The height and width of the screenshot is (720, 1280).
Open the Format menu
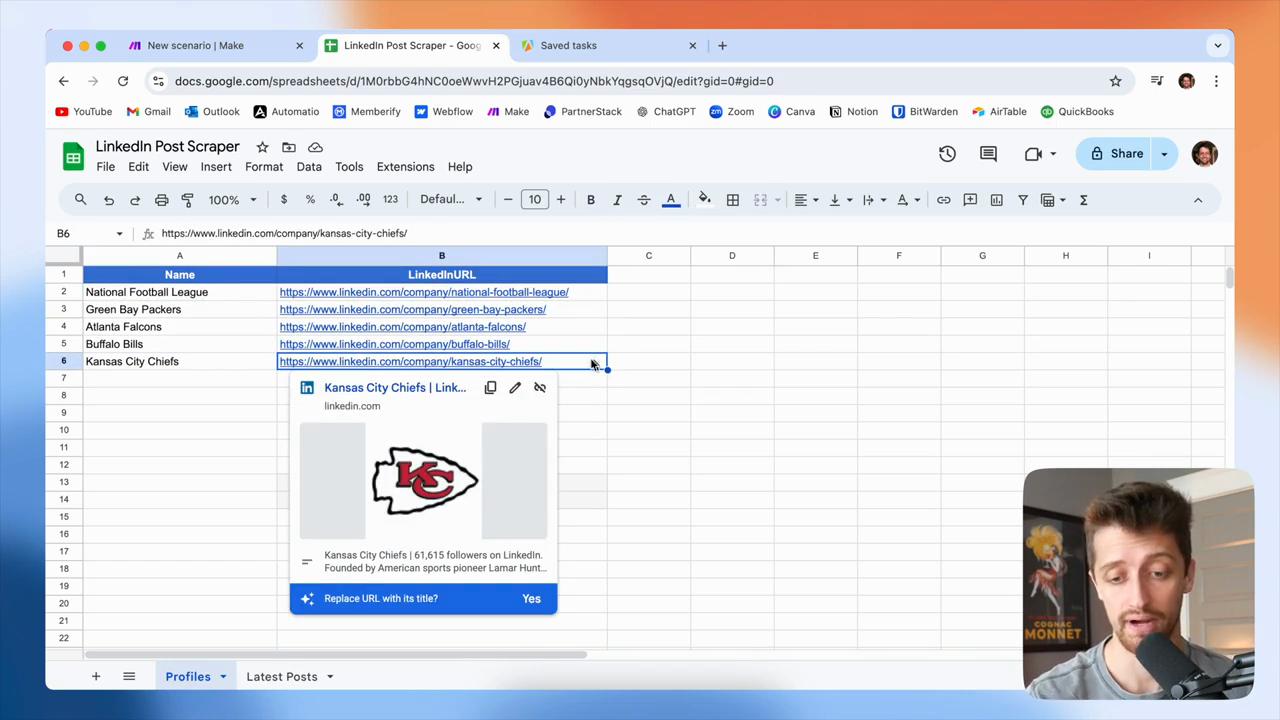(264, 167)
